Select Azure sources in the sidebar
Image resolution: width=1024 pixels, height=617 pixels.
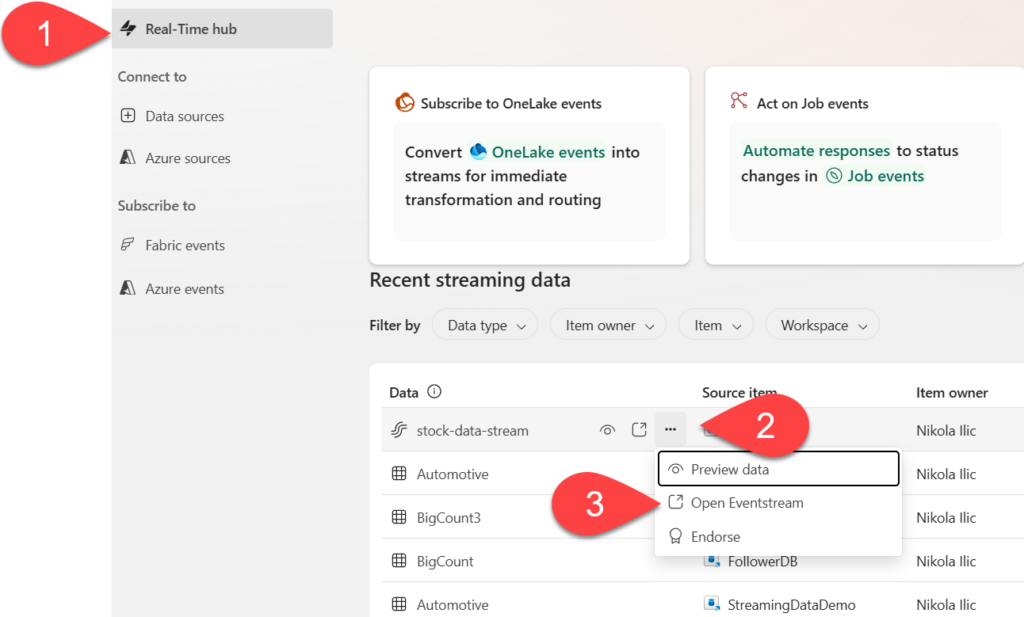point(187,158)
